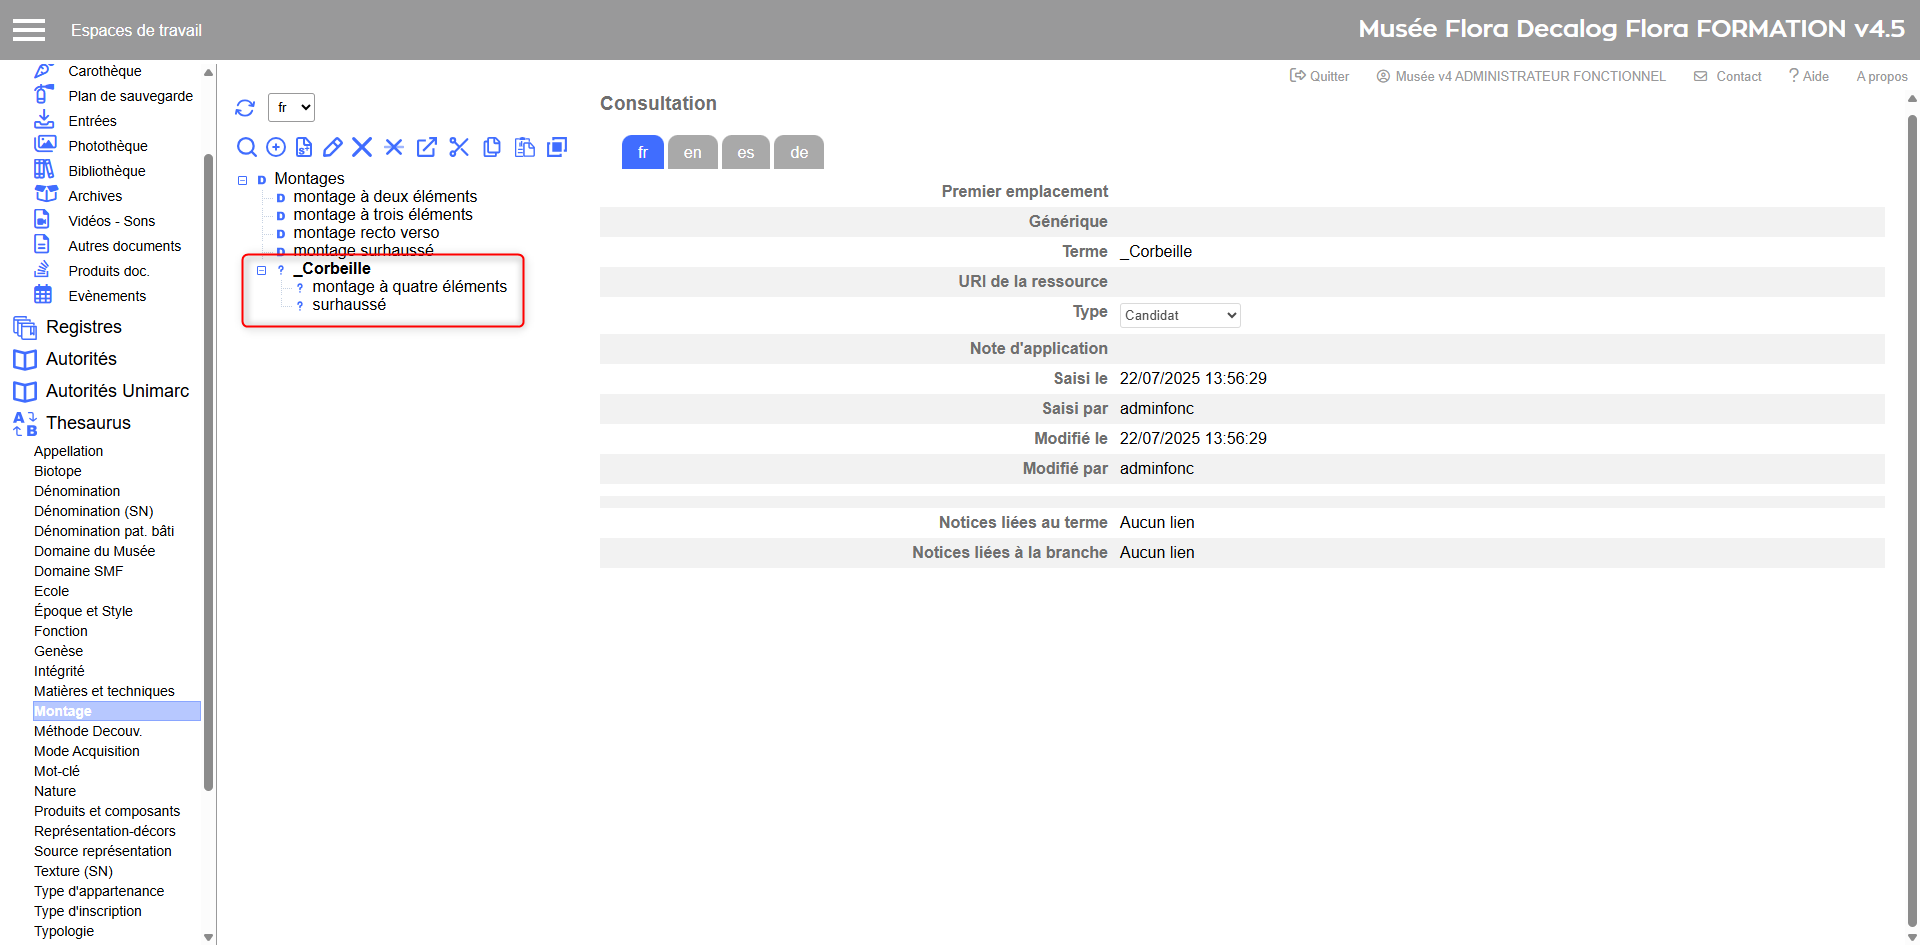Image resolution: width=1920 pixels, height=945 pixels.
Task: Open the Aide help link
Action: coord(1809,76)
